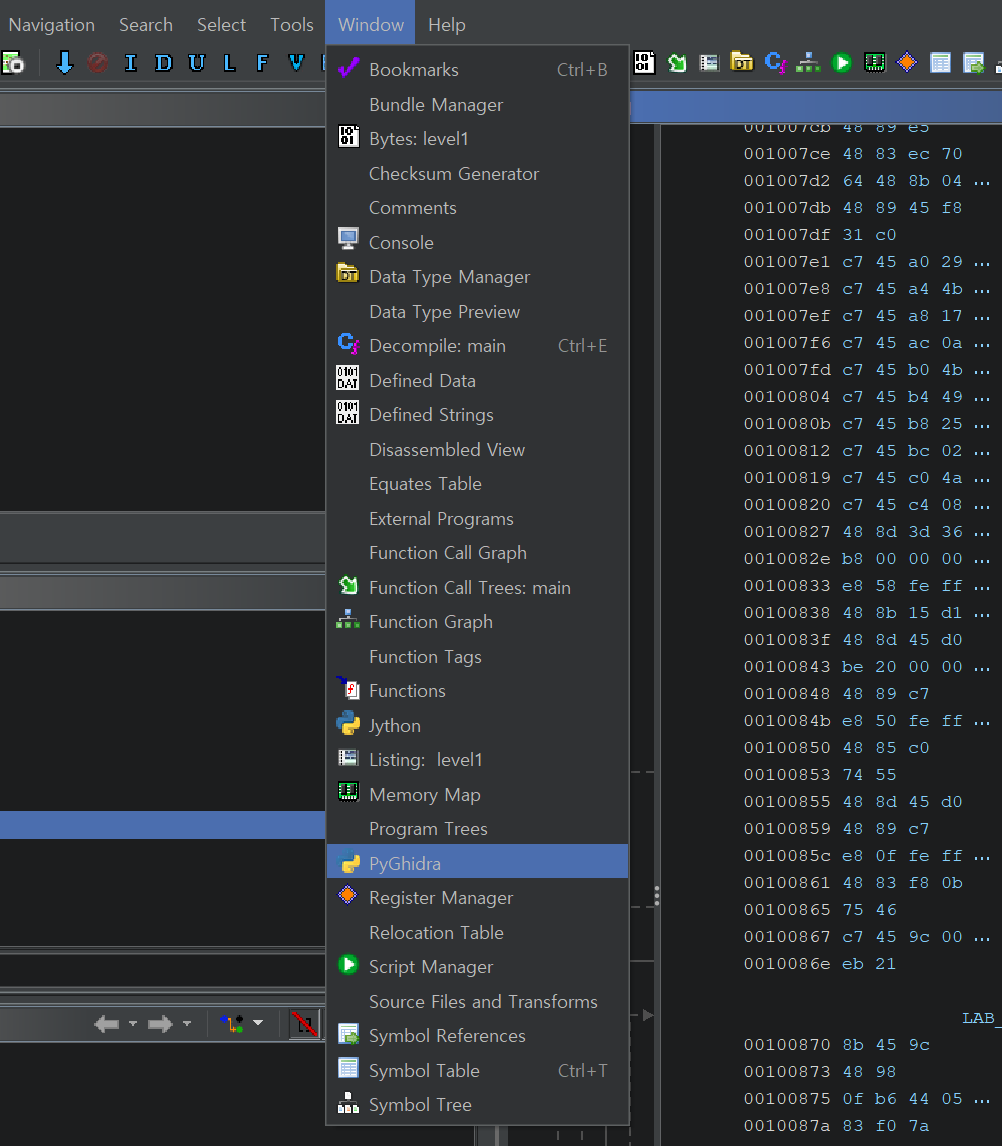
Task: Open the Search menu
Action: point(146,24)
